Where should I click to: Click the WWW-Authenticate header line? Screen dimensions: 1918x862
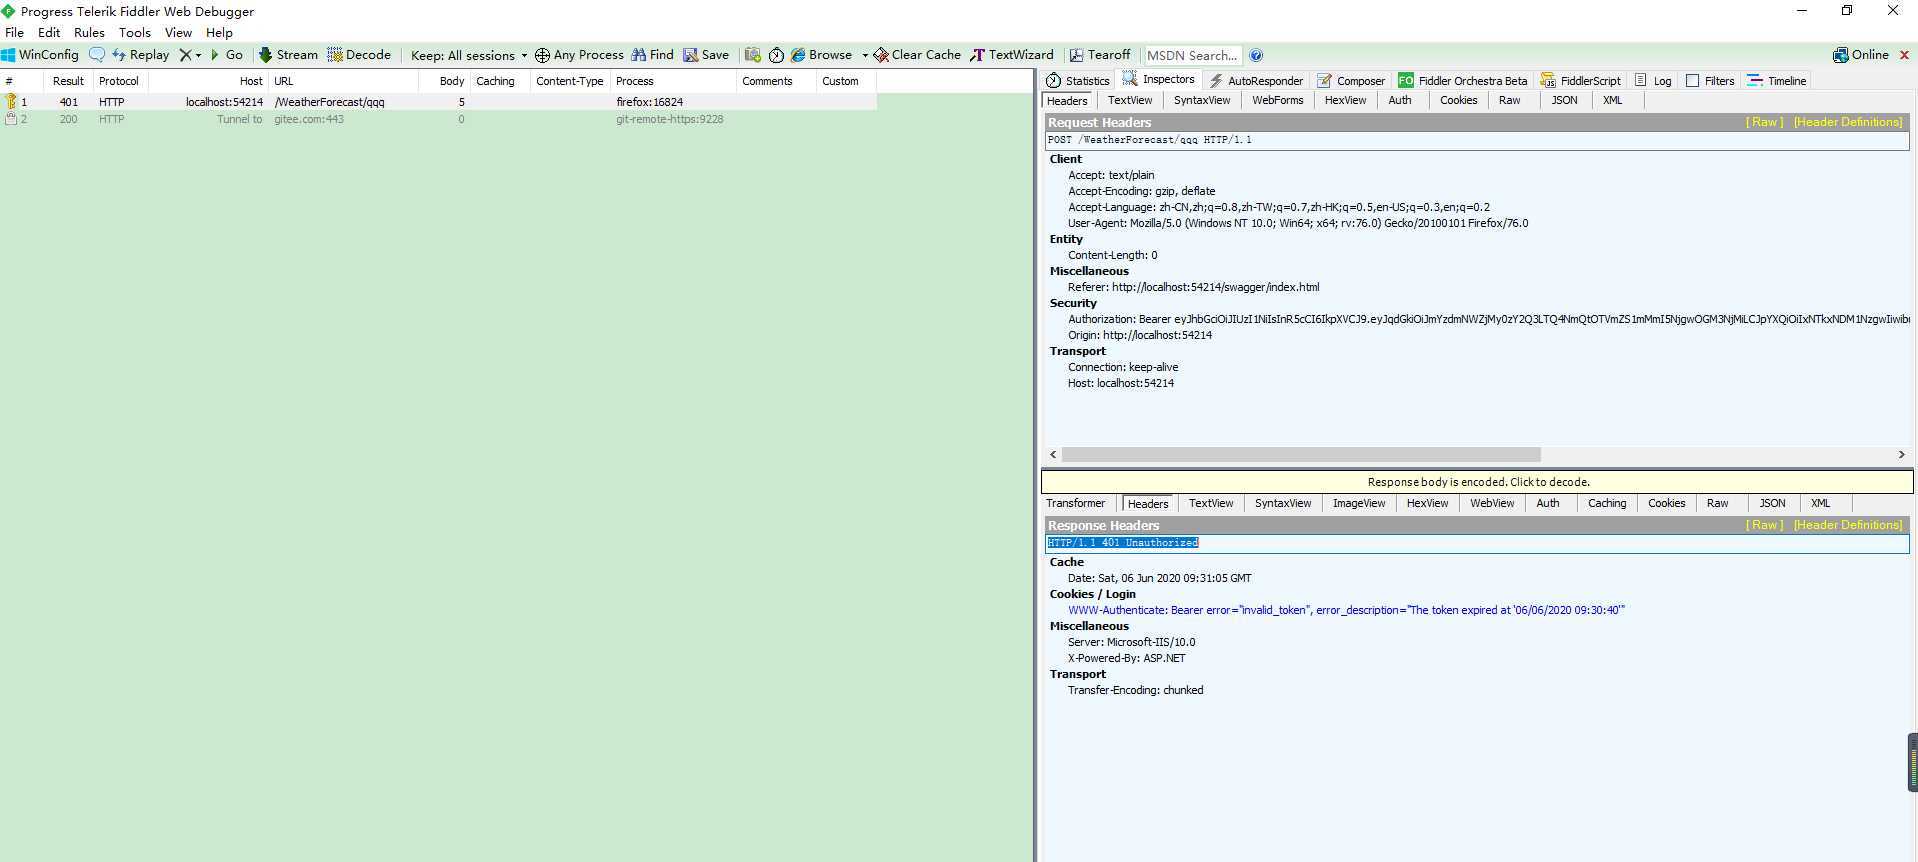tap(1346, 610)
